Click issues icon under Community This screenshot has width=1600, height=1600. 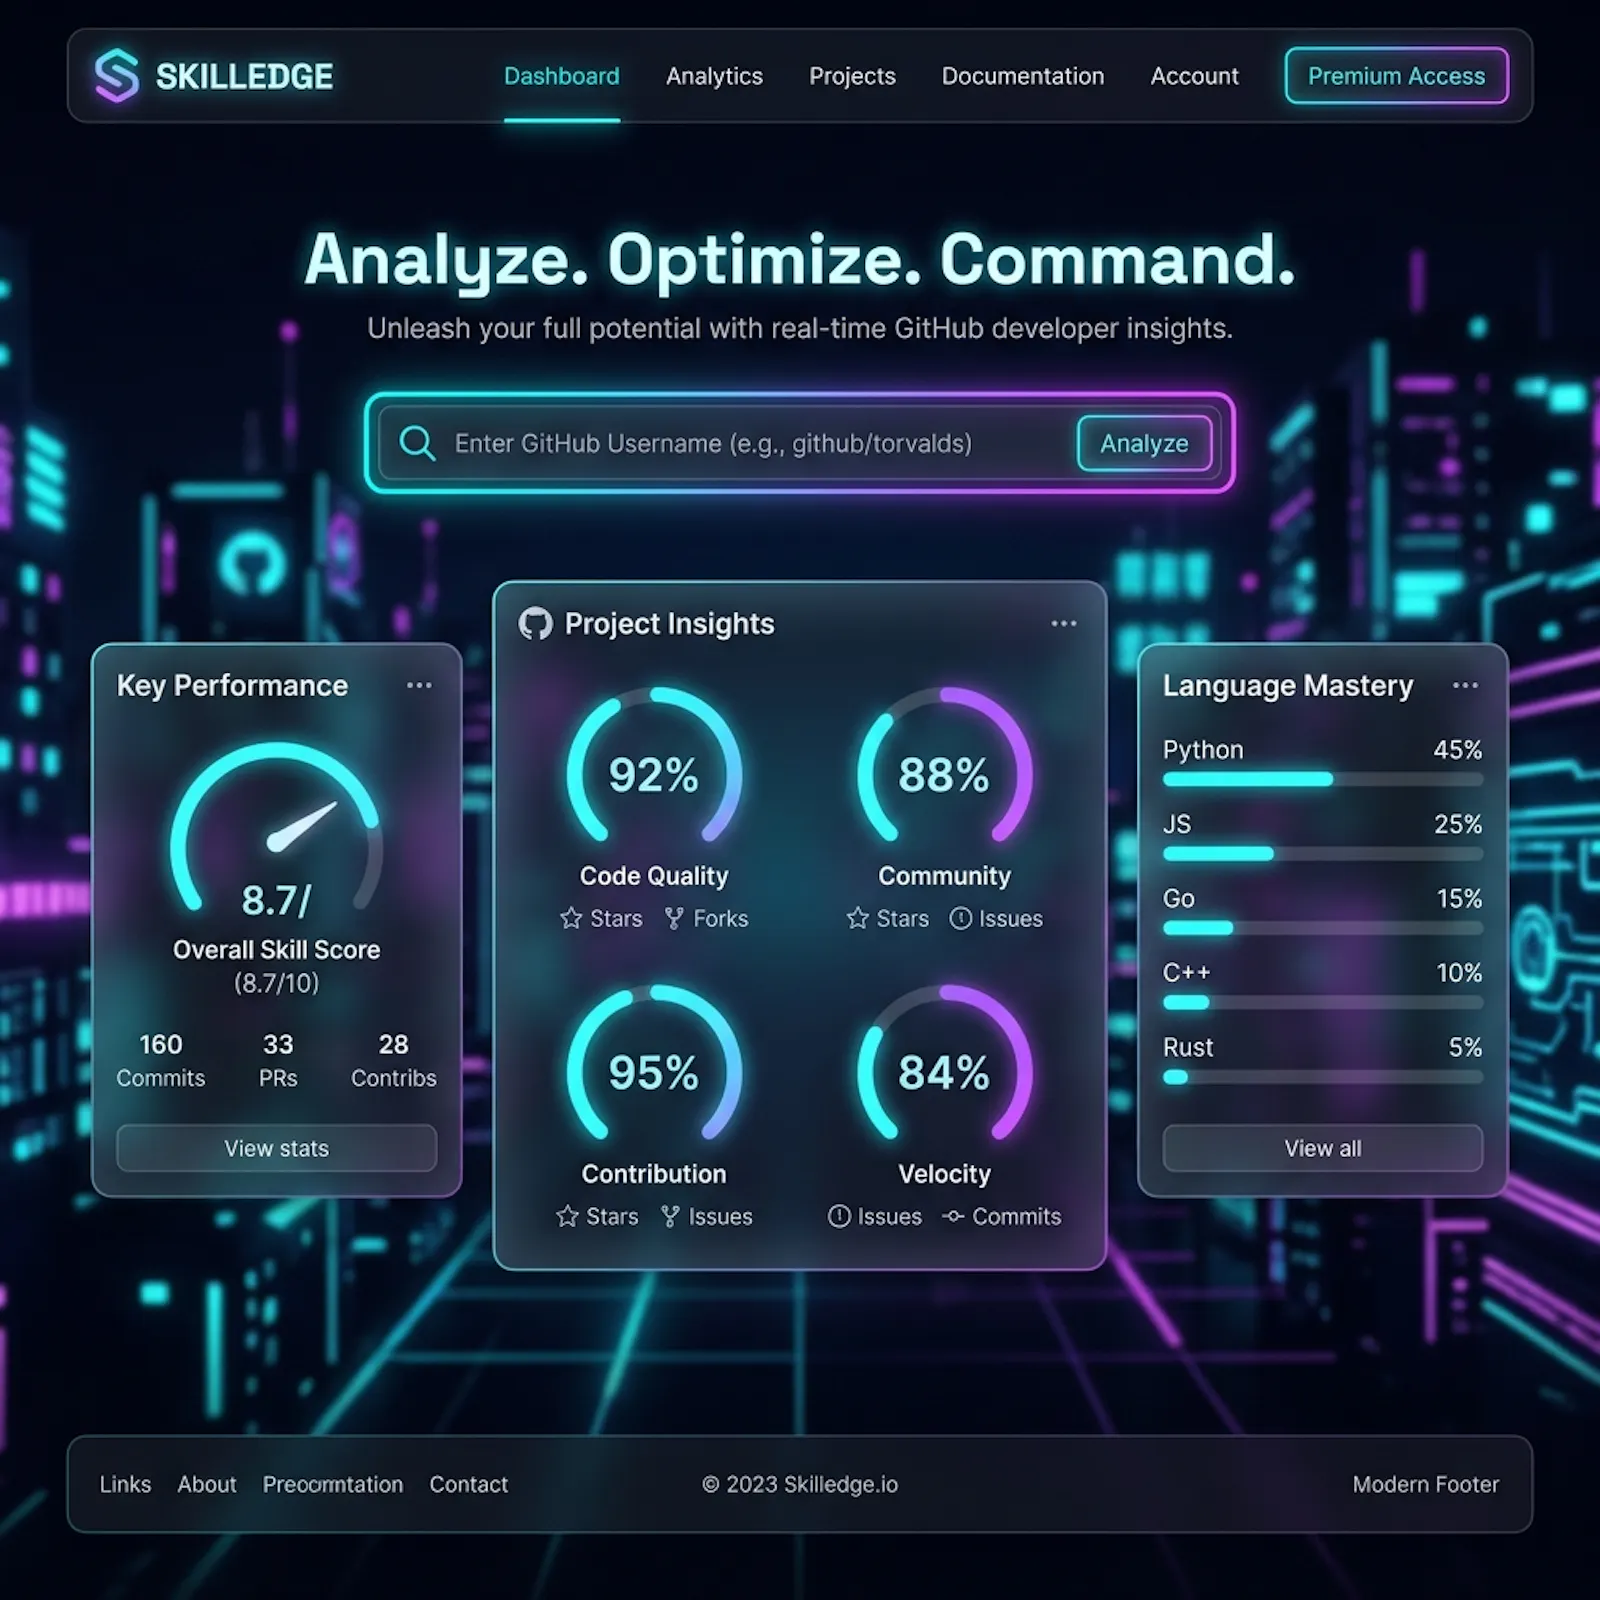961,918
